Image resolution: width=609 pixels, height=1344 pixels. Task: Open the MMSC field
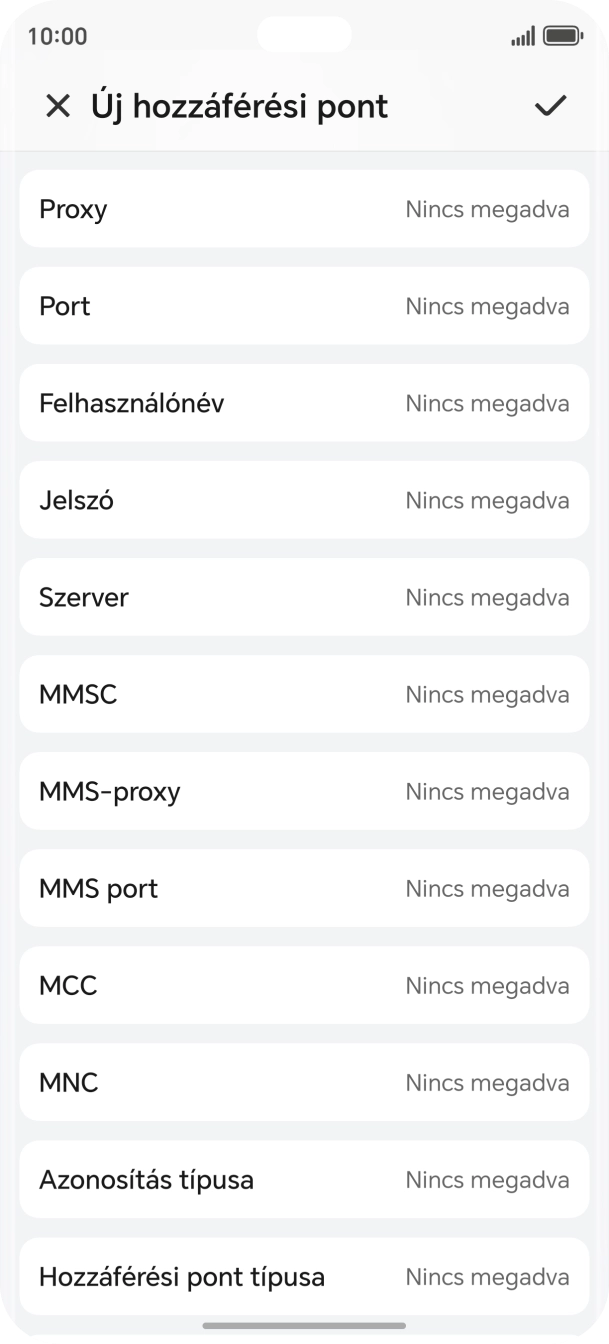click(x=304, y=694)
